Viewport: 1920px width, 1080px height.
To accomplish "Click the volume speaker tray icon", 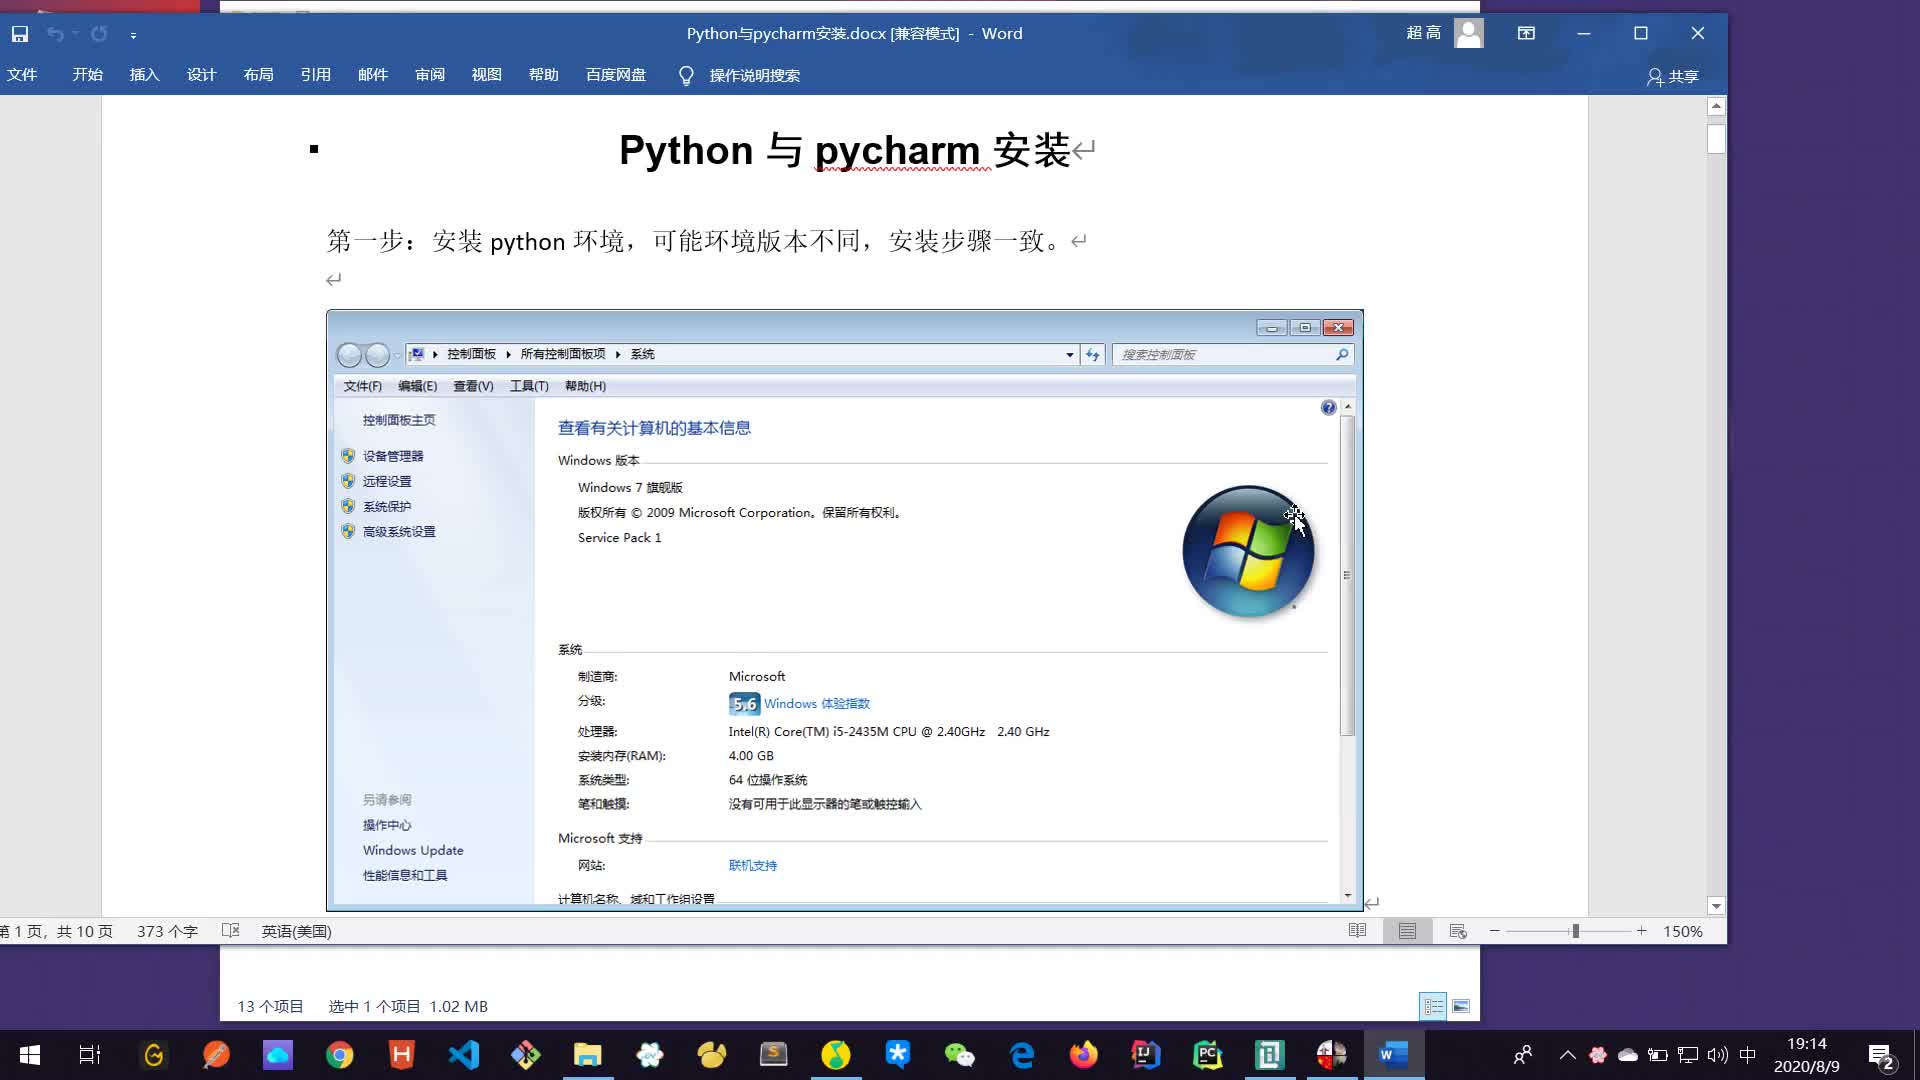I will pos(1718,1055).
